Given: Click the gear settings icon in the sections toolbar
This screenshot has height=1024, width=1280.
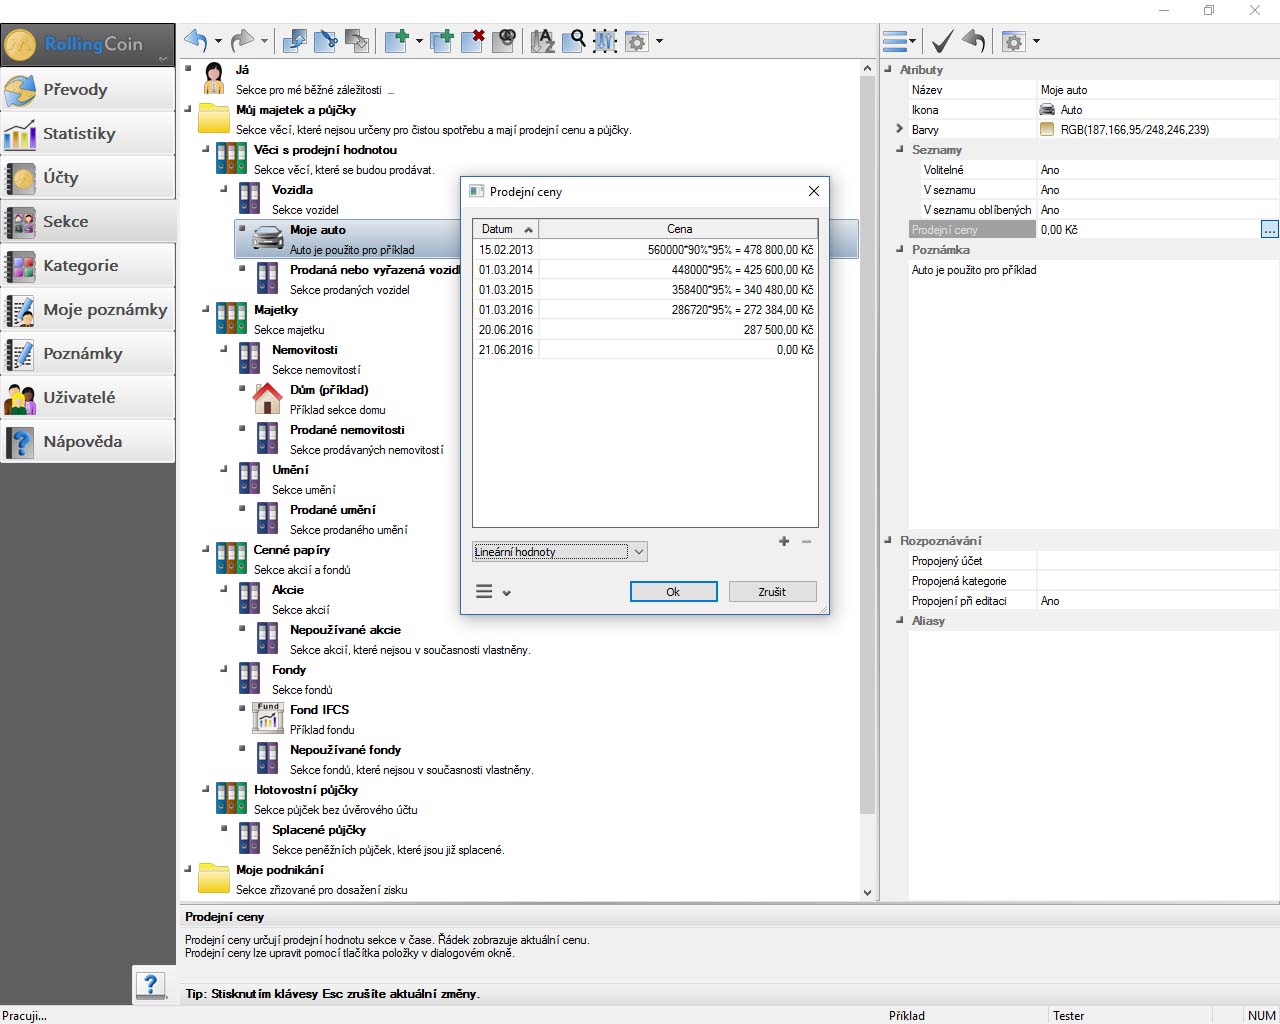Looking at the screenshot, I should click(x=637, y=41).
